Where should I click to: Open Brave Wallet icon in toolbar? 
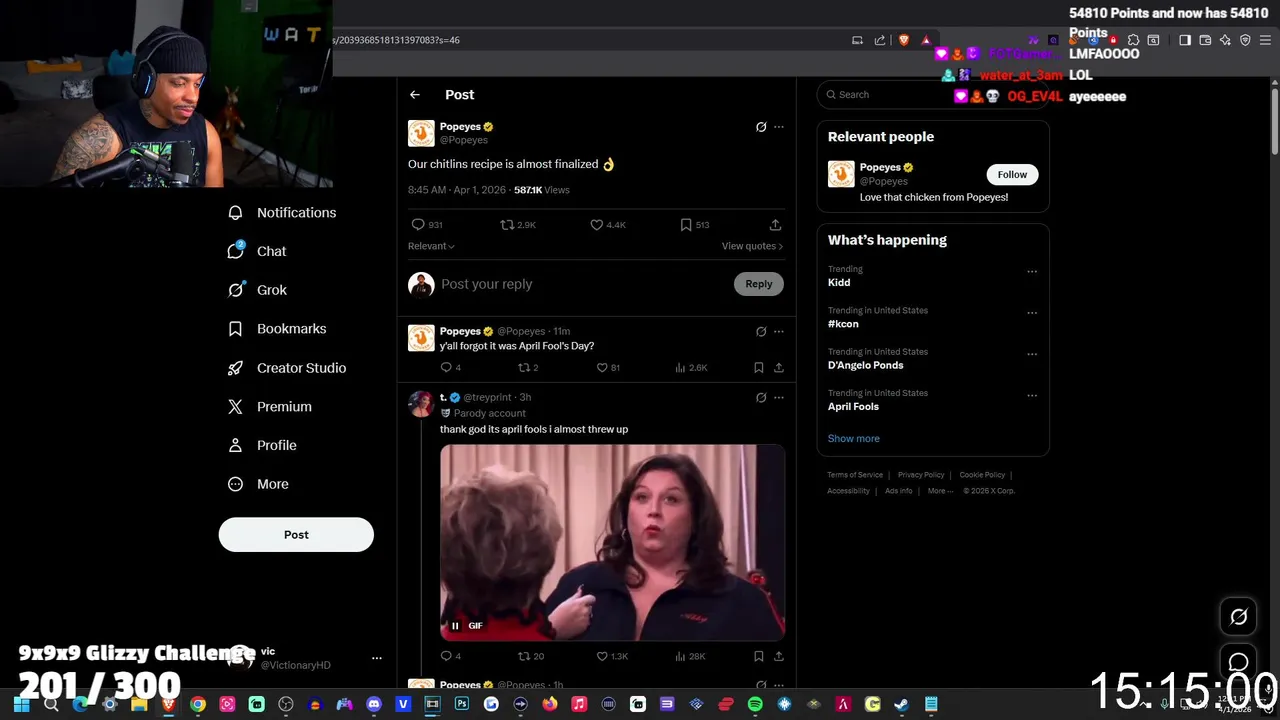[1205, 40]
